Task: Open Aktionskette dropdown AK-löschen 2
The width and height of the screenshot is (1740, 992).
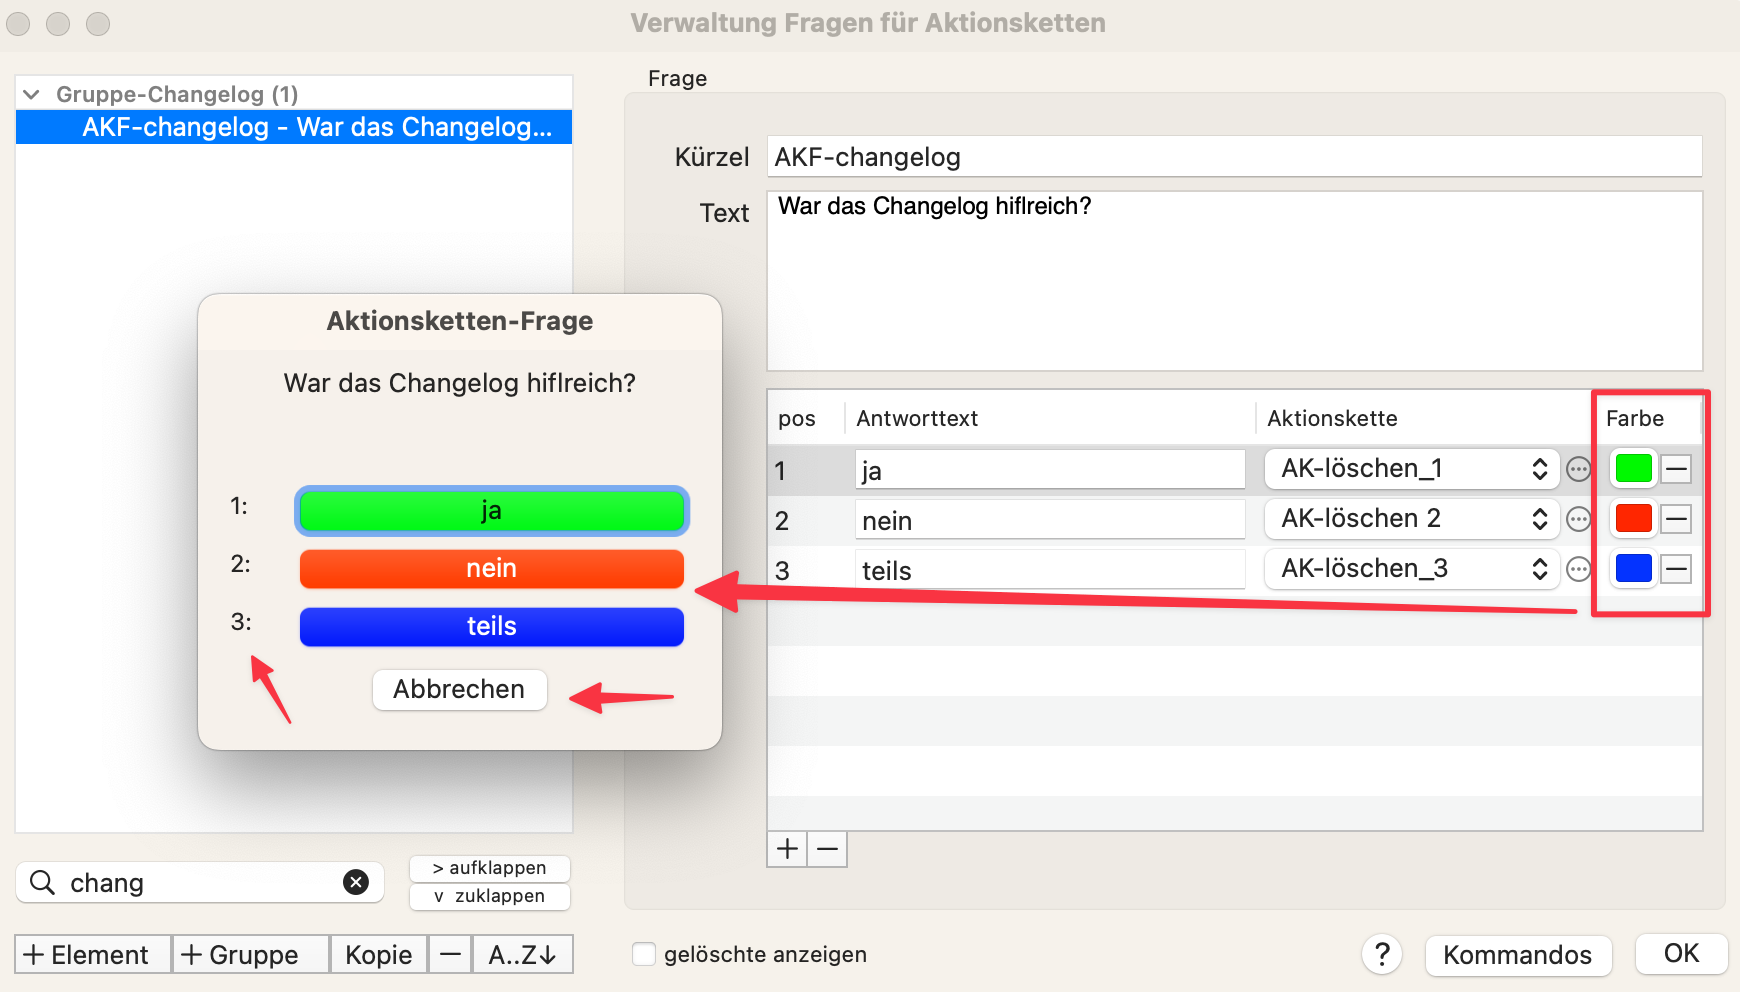Action: (1412, 518)
